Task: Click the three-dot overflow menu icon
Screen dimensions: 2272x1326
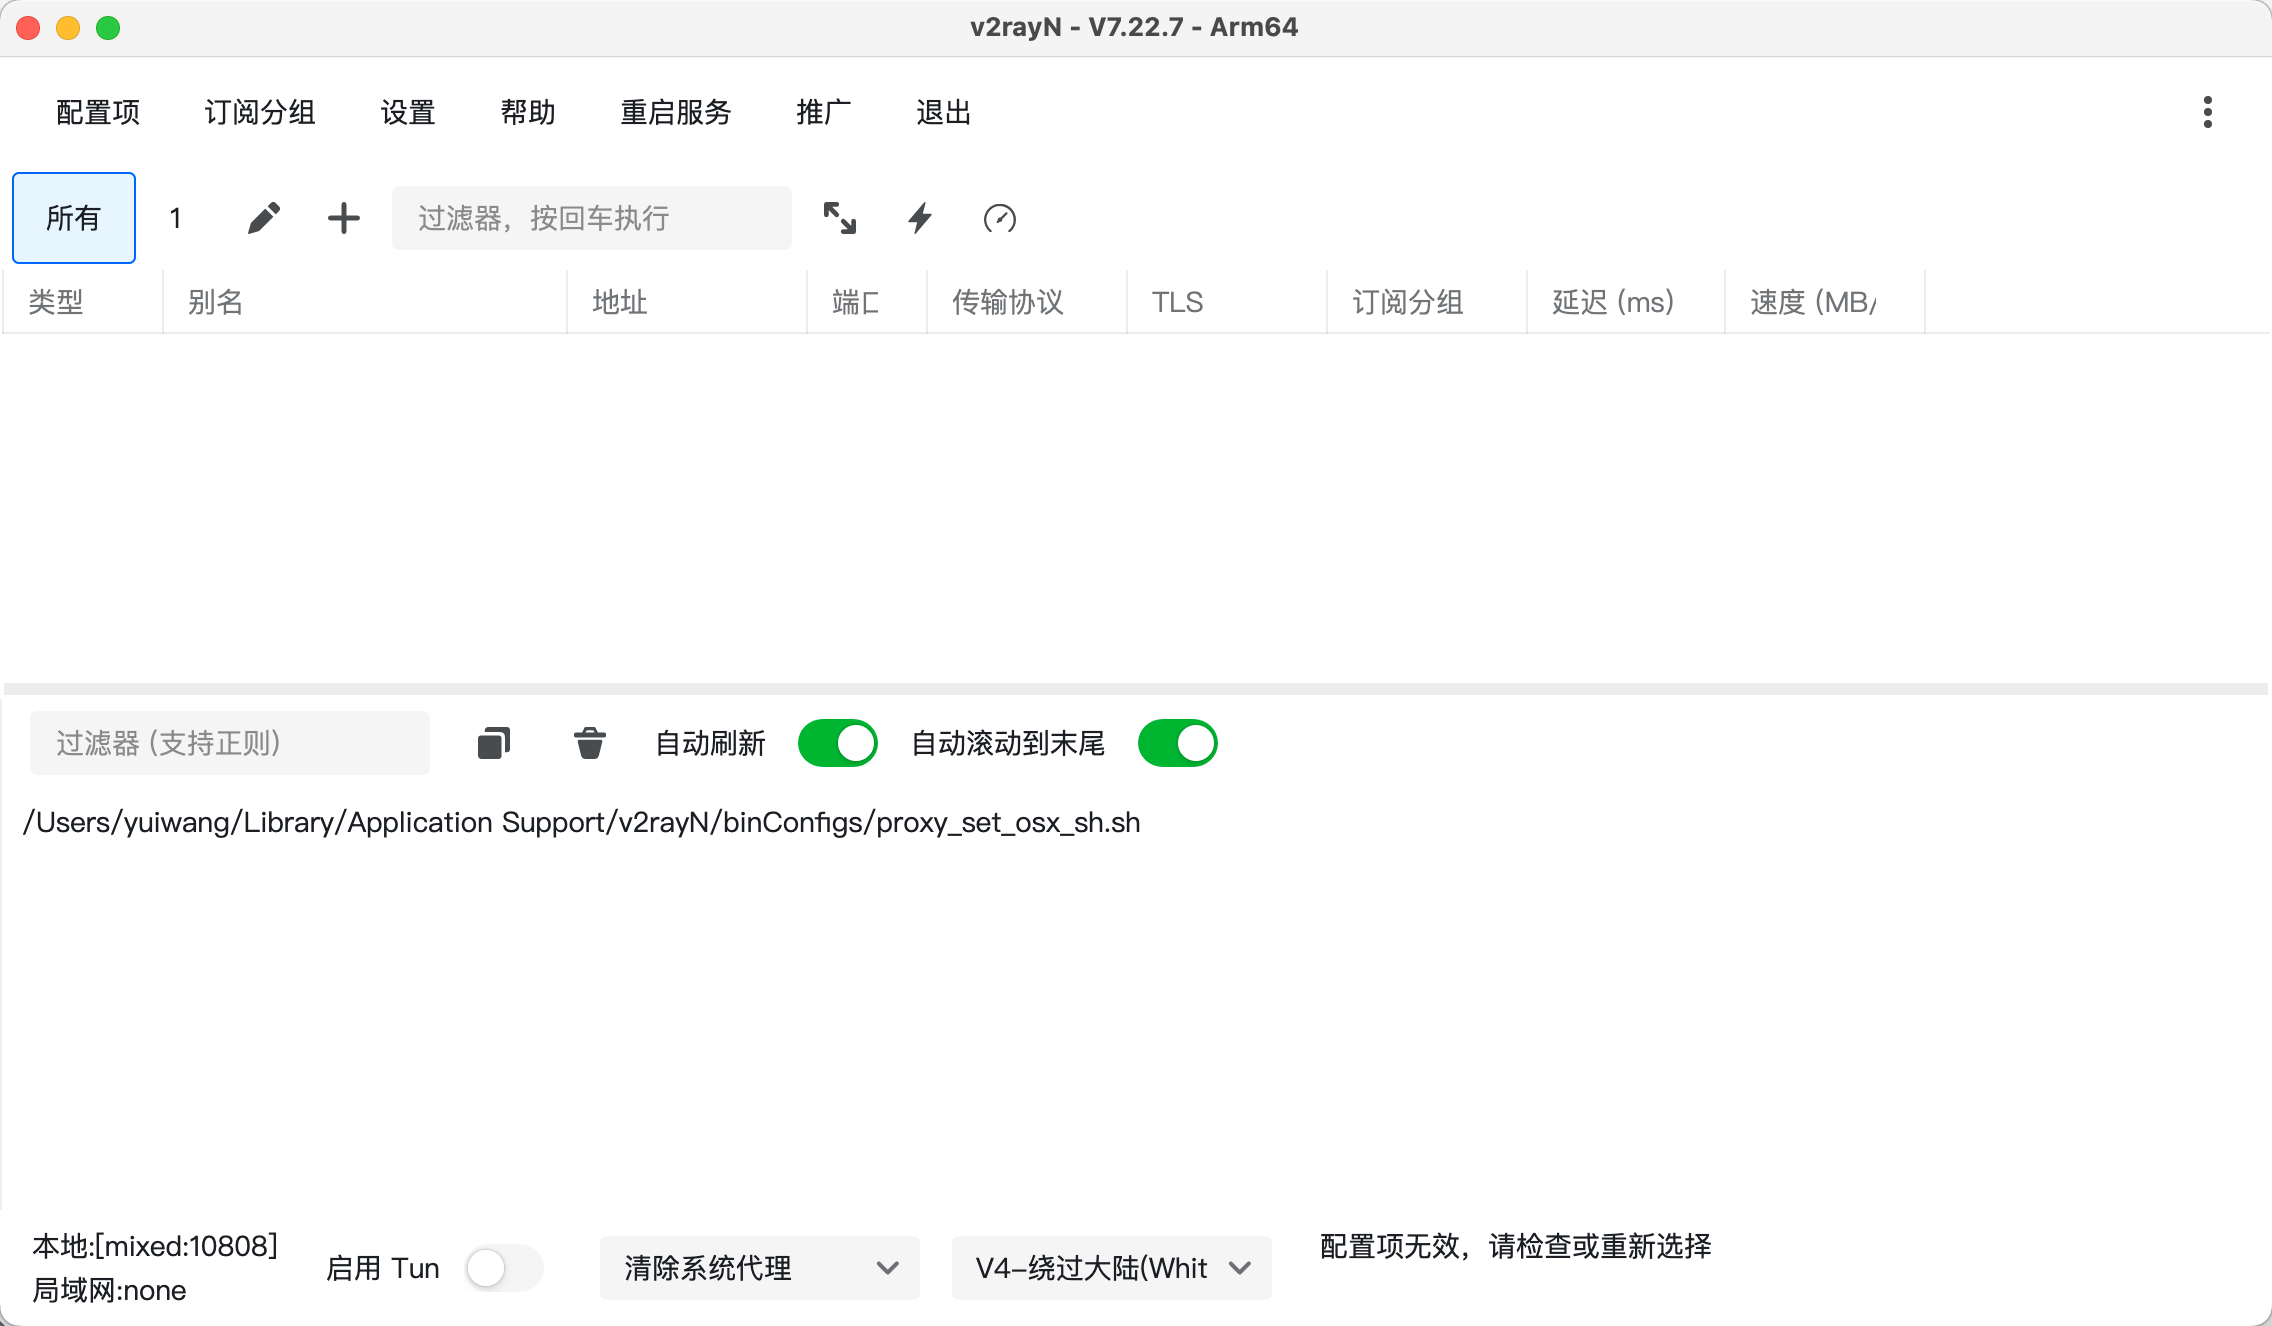Action: [2208, 112]
